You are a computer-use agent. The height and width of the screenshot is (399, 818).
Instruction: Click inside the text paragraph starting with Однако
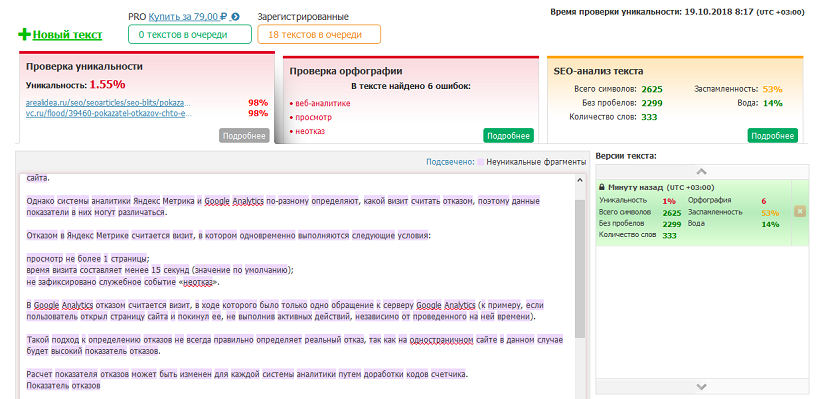[283, 207]
